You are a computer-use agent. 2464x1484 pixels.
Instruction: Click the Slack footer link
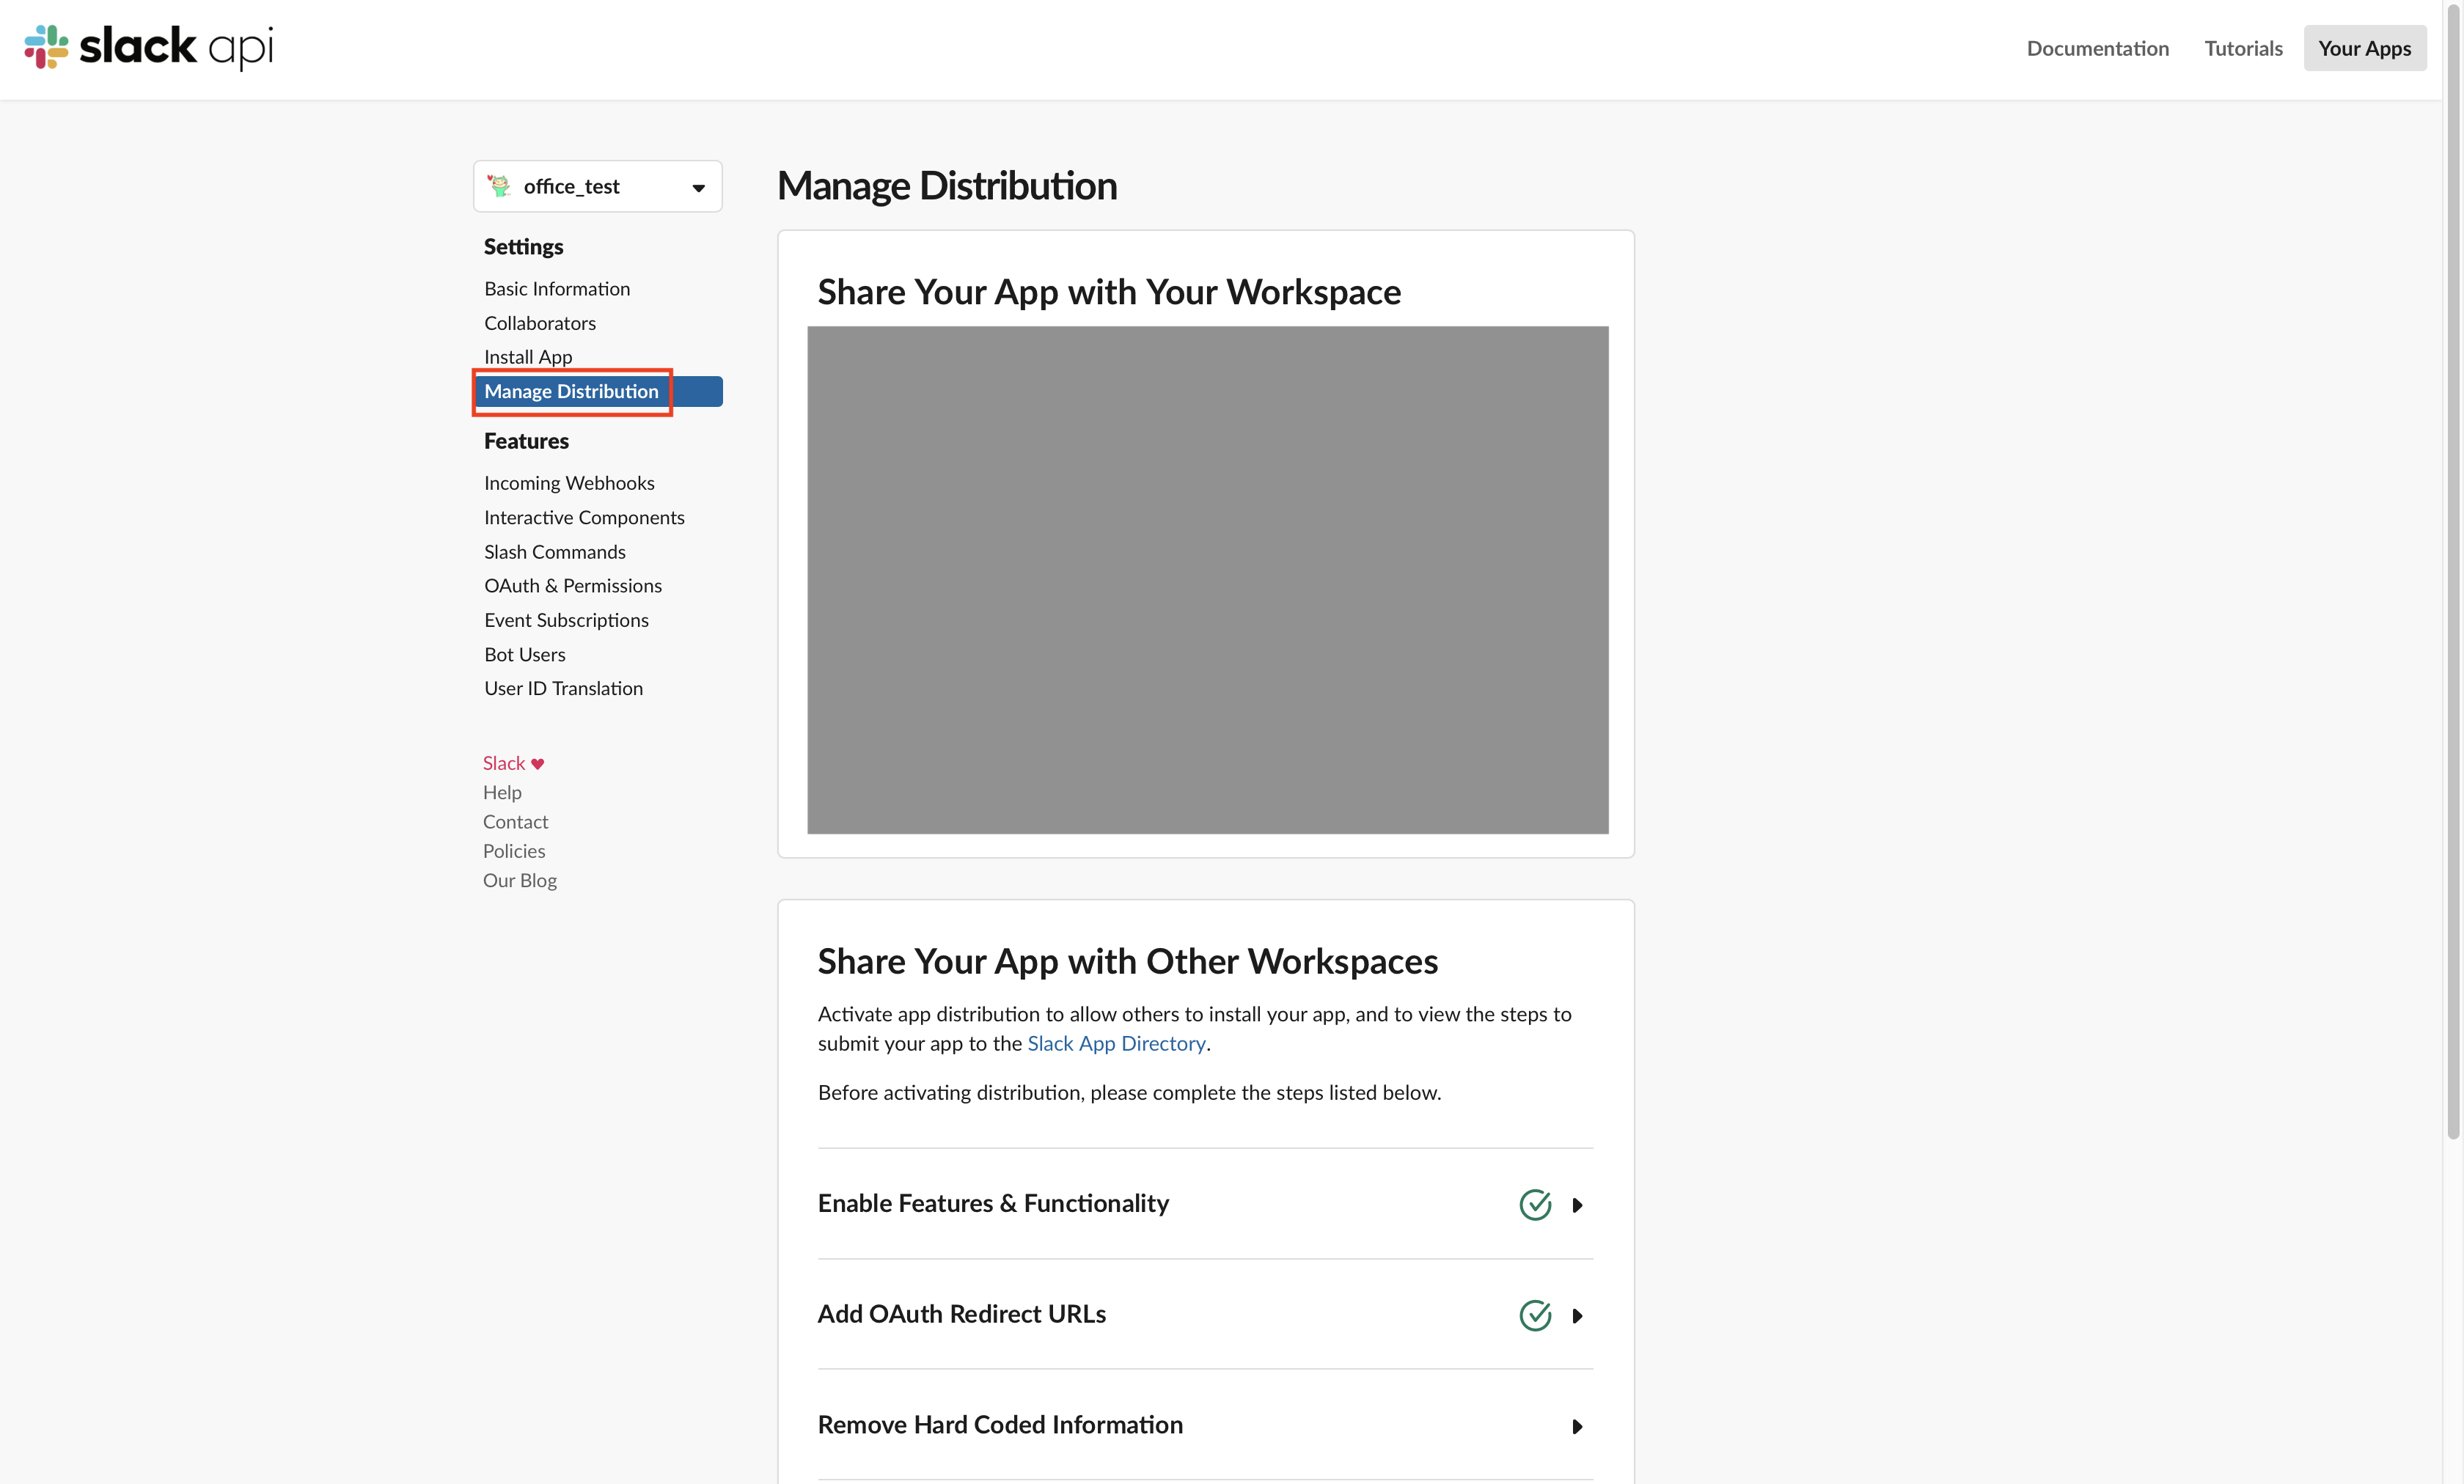point(504,763)
